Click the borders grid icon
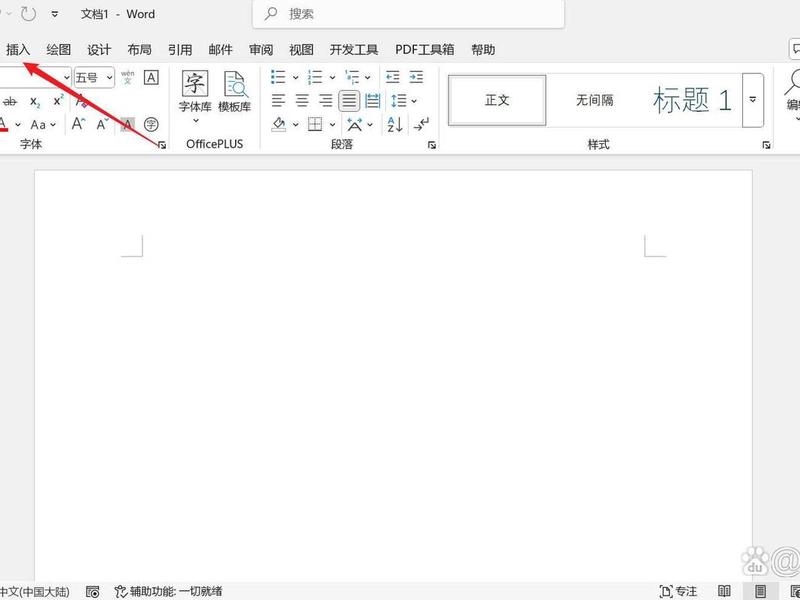The width and height of the screenshot is (800, 600). 315,124
